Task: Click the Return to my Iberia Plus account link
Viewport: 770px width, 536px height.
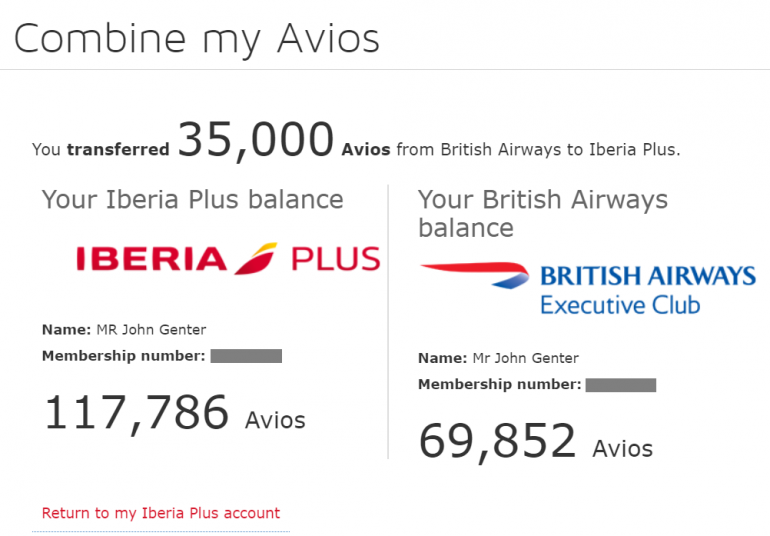Action: point(161,513)
